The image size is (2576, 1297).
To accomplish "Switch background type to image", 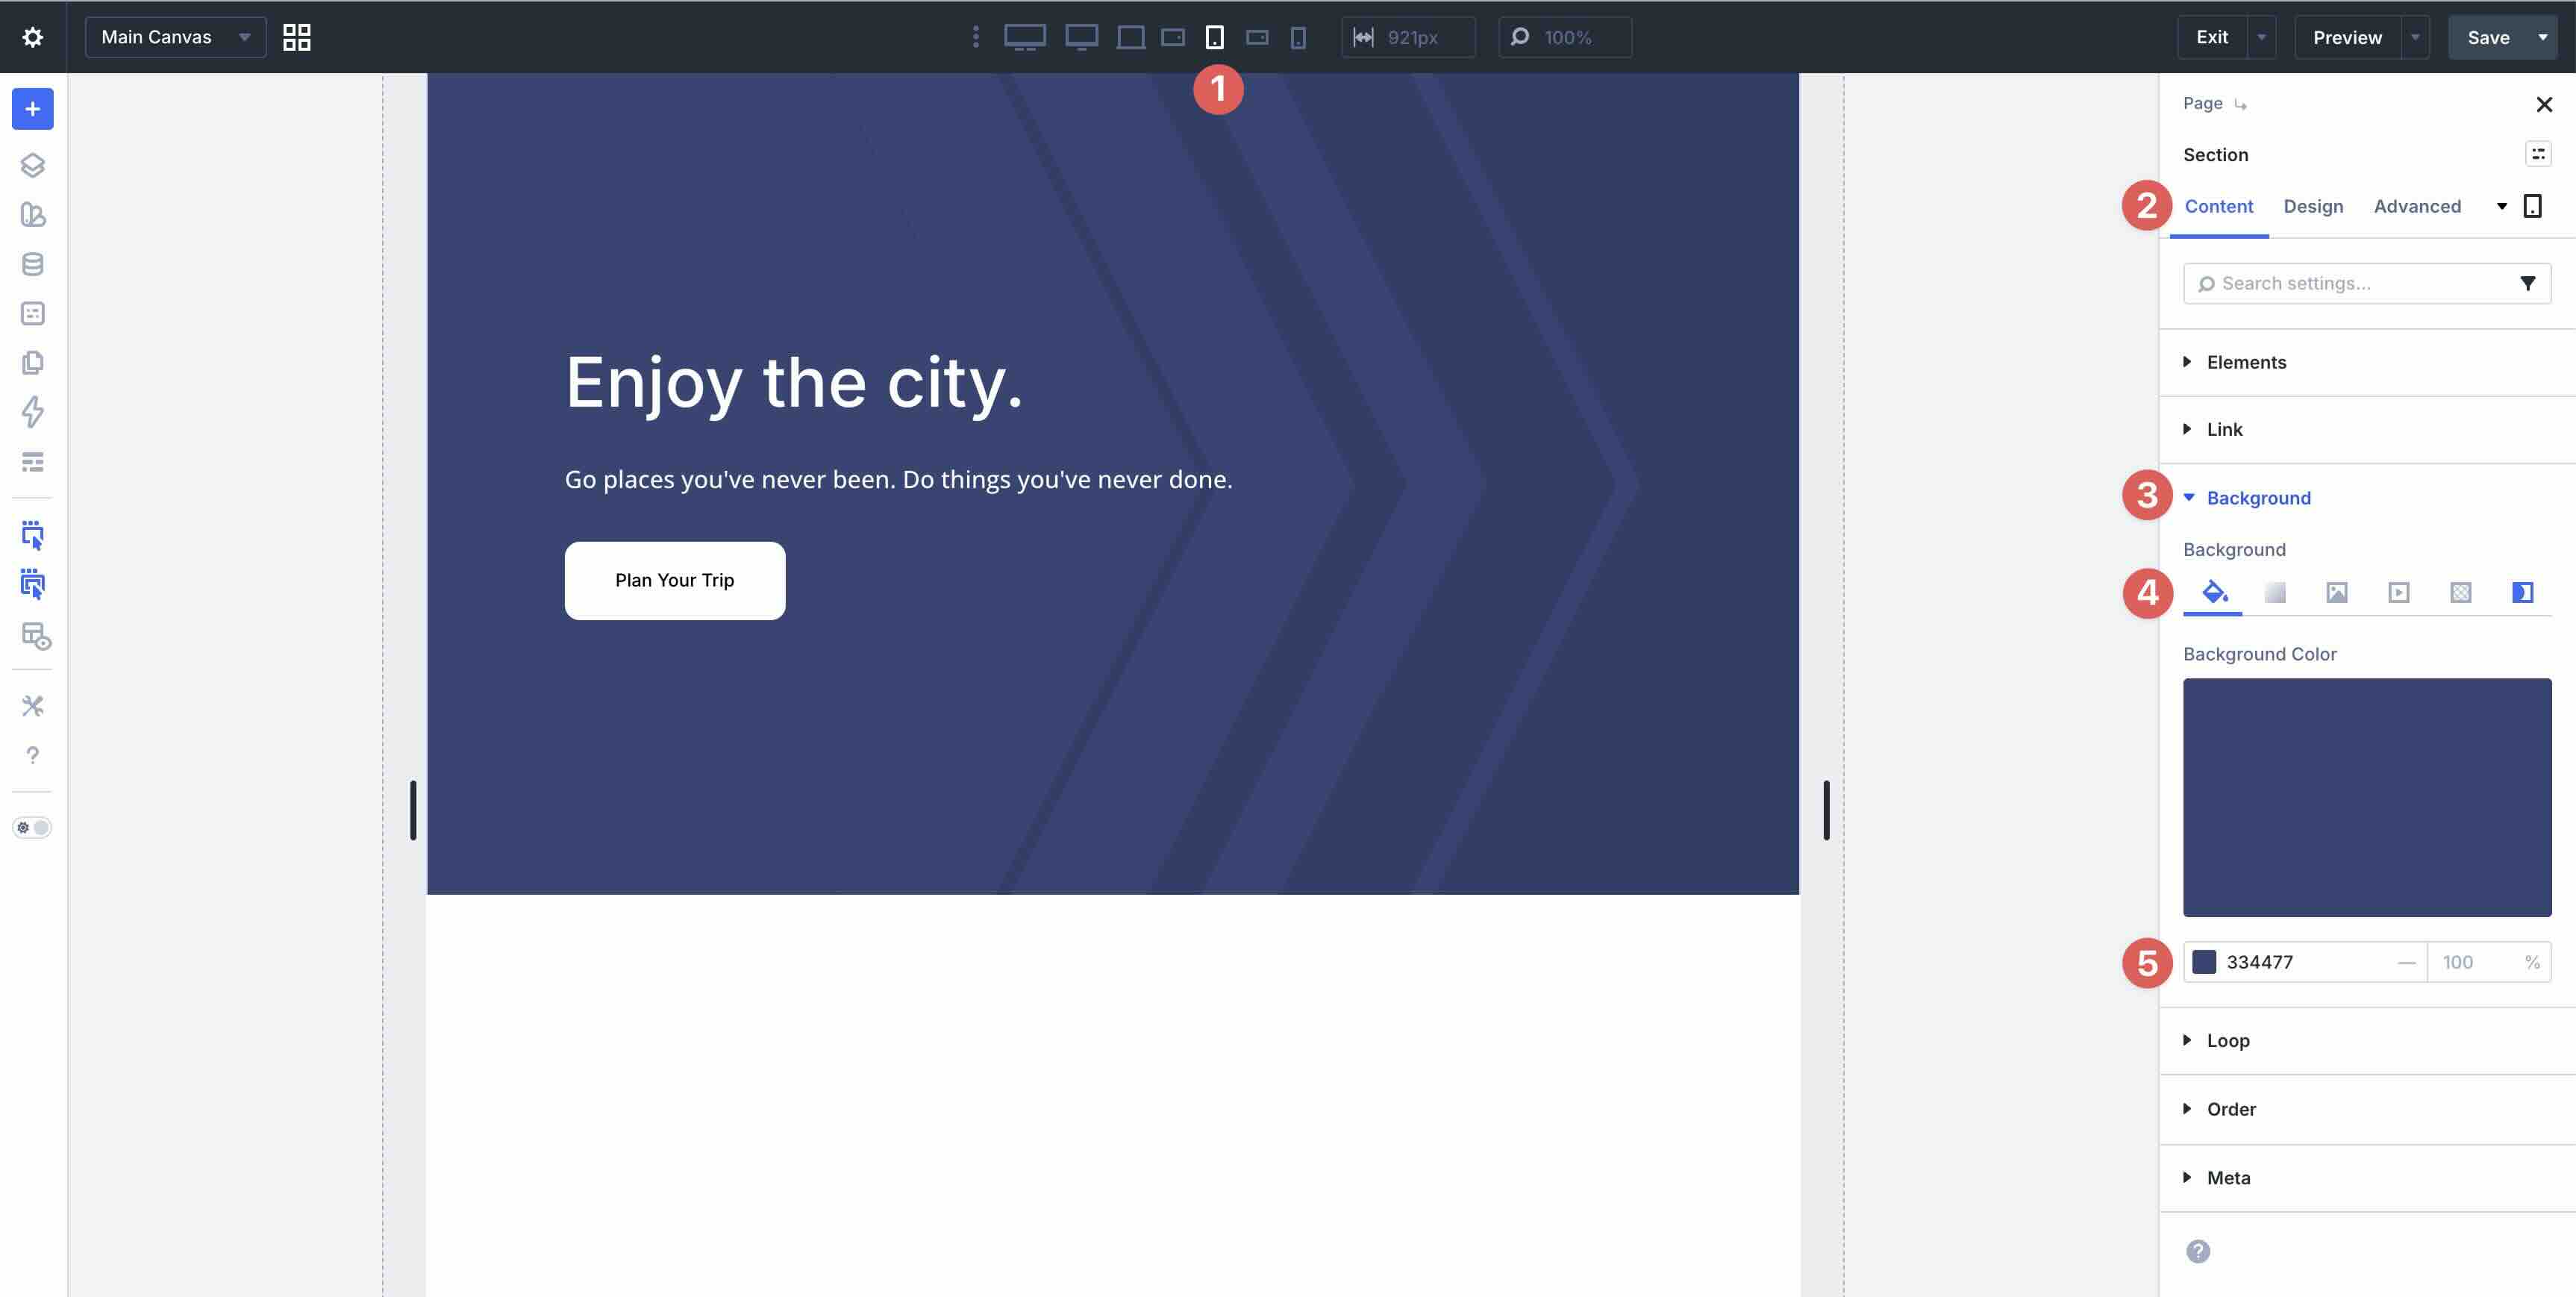I will pos(2338,592).
